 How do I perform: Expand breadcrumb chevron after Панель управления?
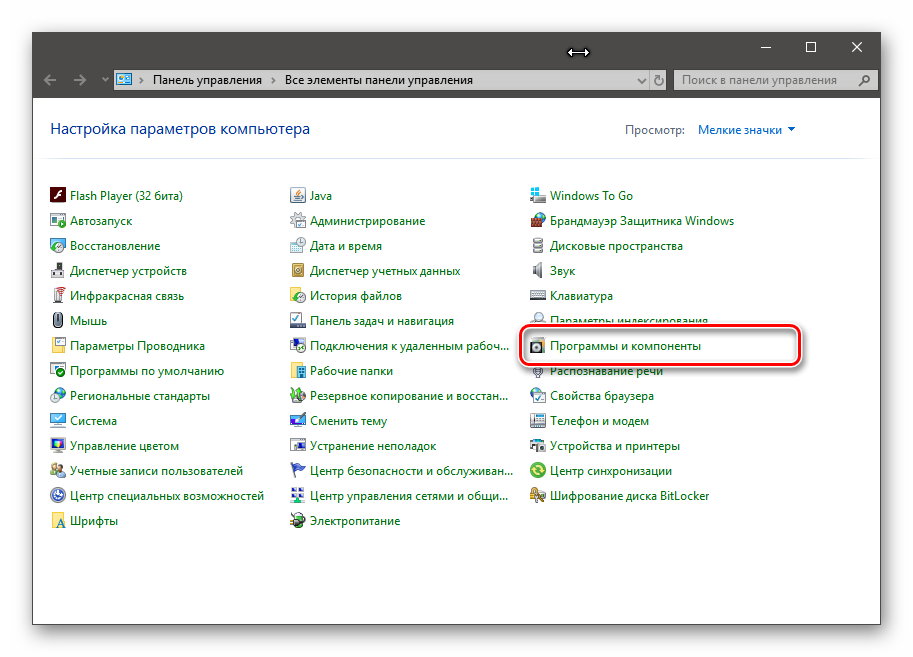[273, 80]
